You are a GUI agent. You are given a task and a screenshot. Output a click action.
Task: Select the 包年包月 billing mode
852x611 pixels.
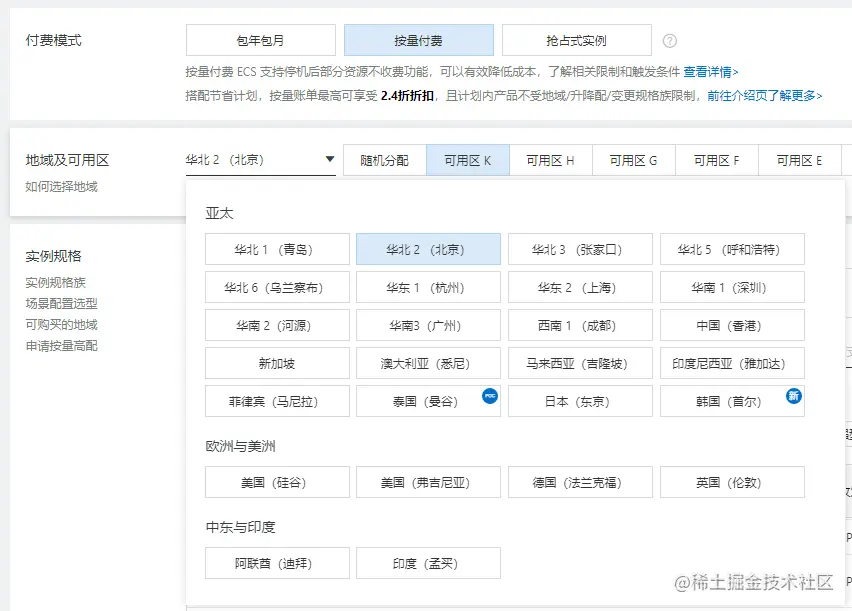[261, 40]
